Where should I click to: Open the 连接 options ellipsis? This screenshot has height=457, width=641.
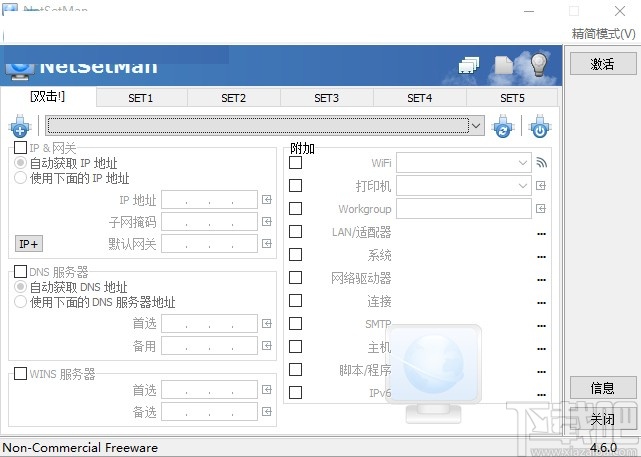tap(541, 303)
